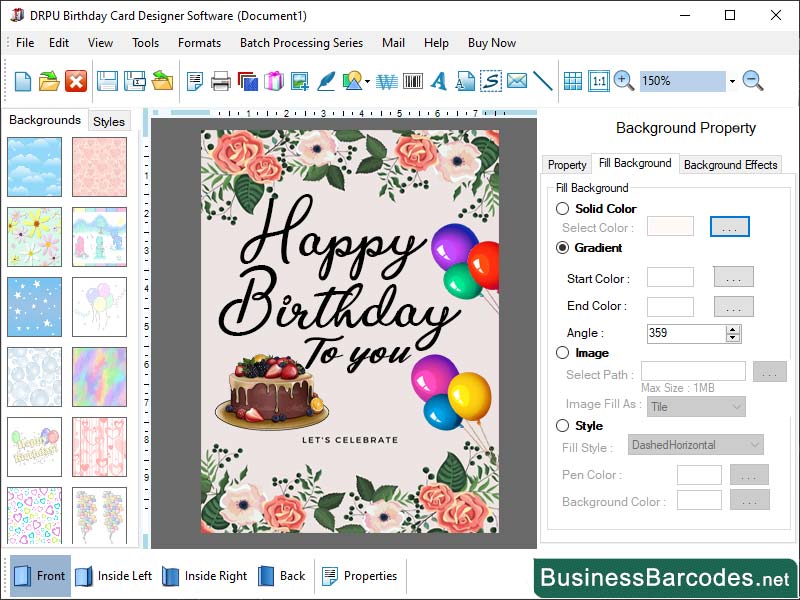800x600 pixels.
Task: Click the 1:1 zoom icon
Action: (x=598, y=82)
